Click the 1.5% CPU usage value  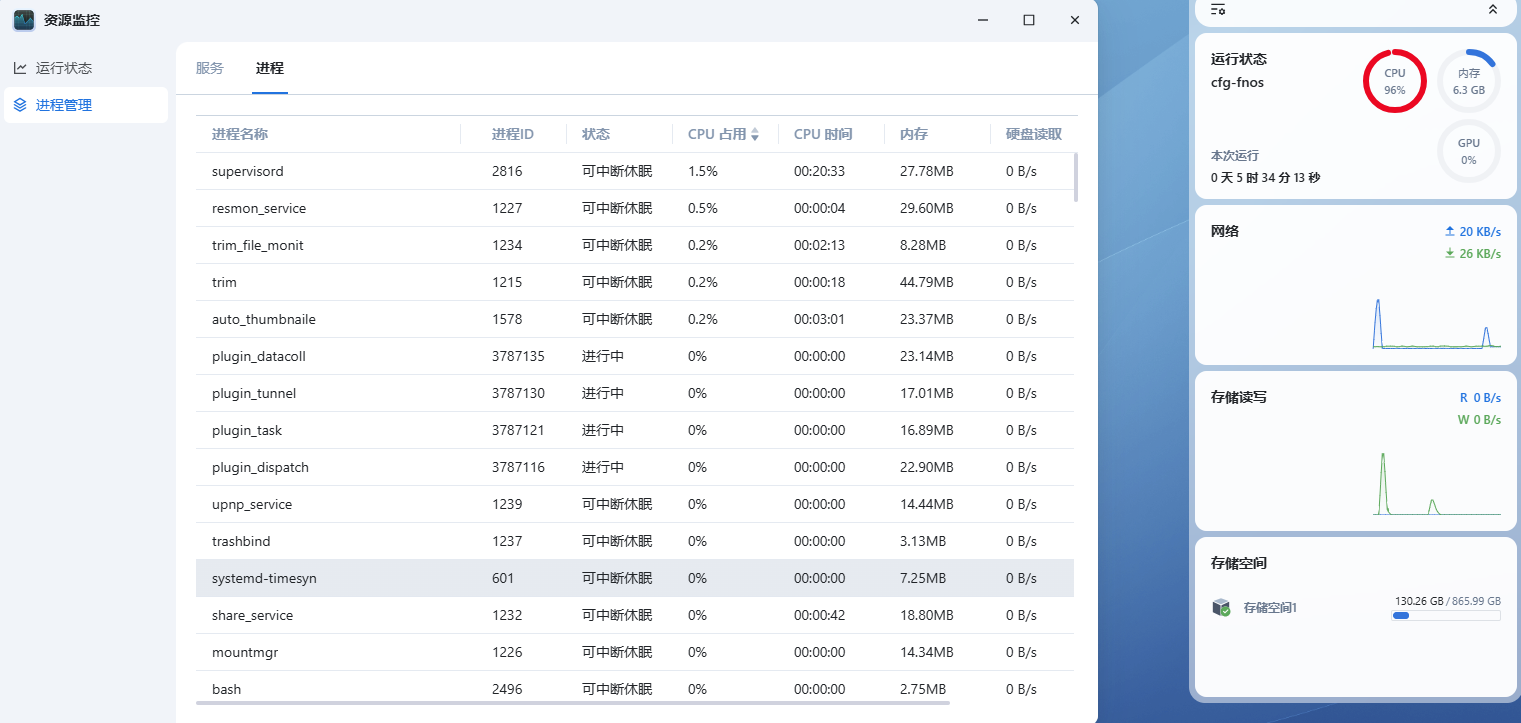pyautogui.click(x=703, y=171)
